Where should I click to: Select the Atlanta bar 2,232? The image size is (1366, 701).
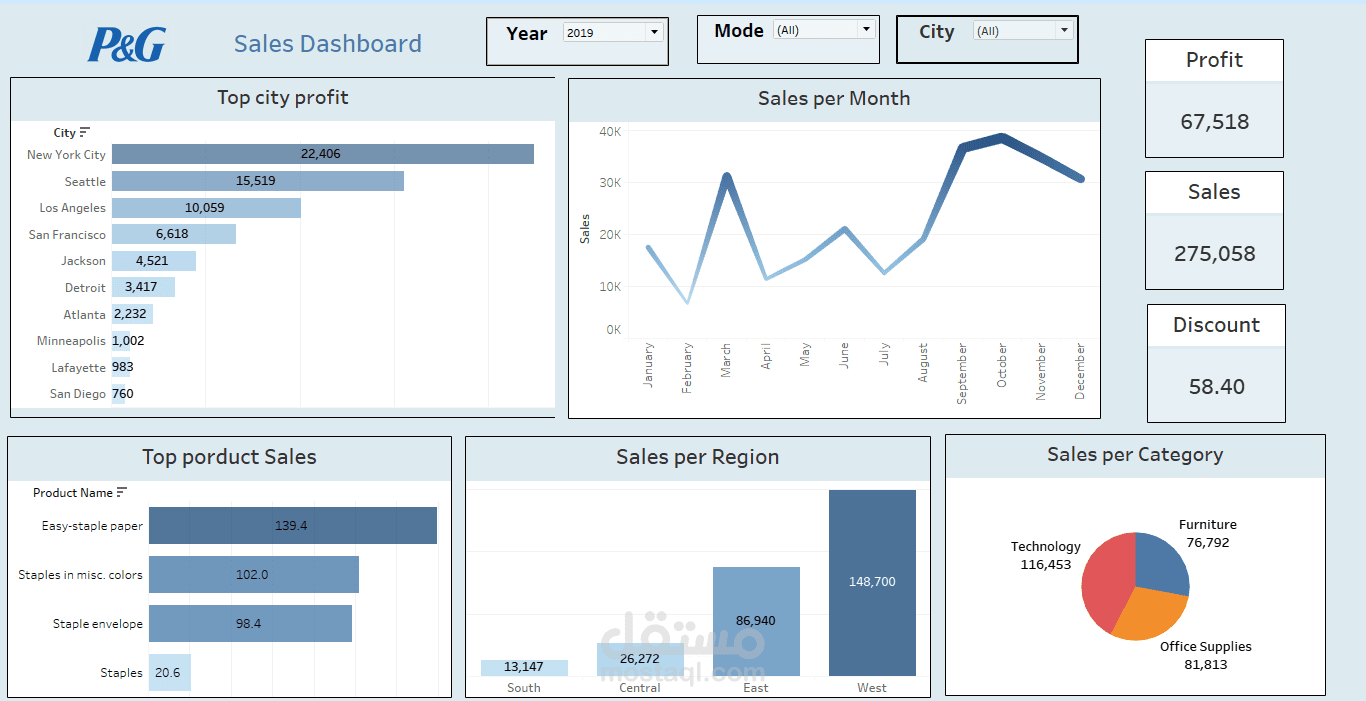tap(132, 314)
